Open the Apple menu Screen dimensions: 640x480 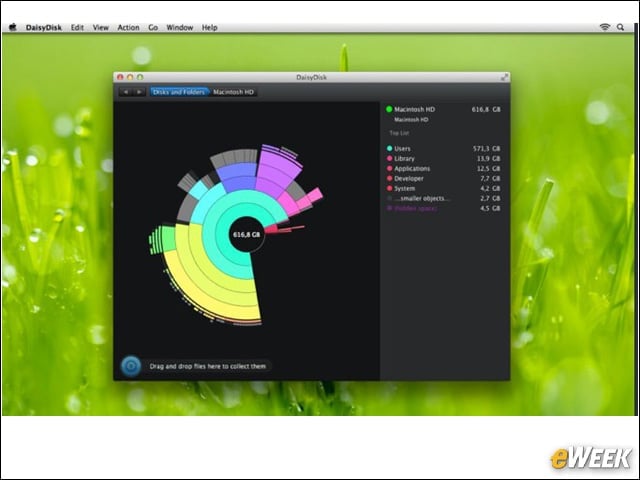[x=13, y=27]
